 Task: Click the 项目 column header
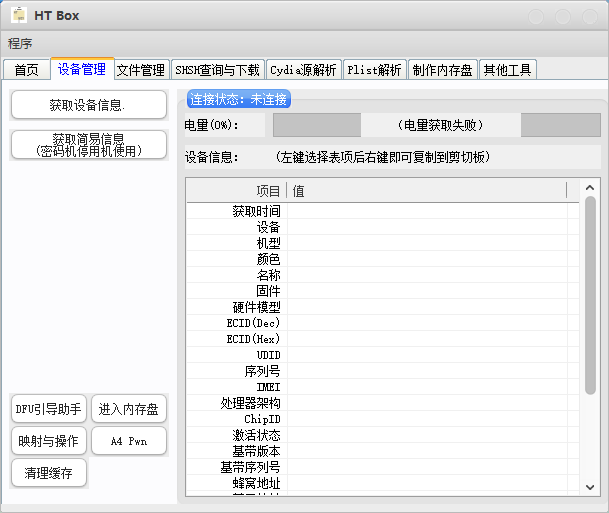237,191
